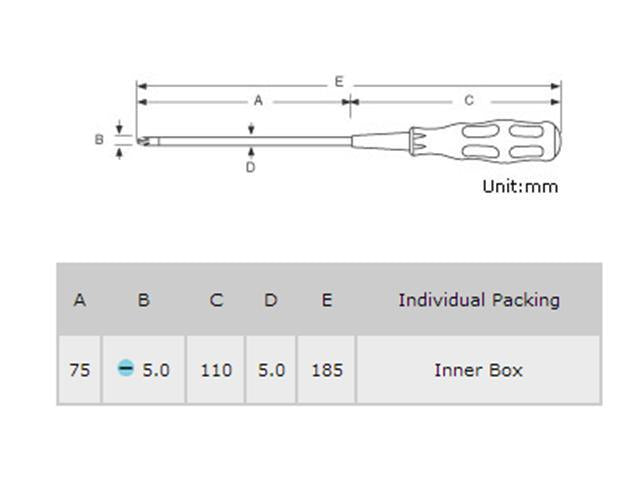This screenshot has width=640, height=480.
Task: Select the D column header in the table
Action: point(270,299)
